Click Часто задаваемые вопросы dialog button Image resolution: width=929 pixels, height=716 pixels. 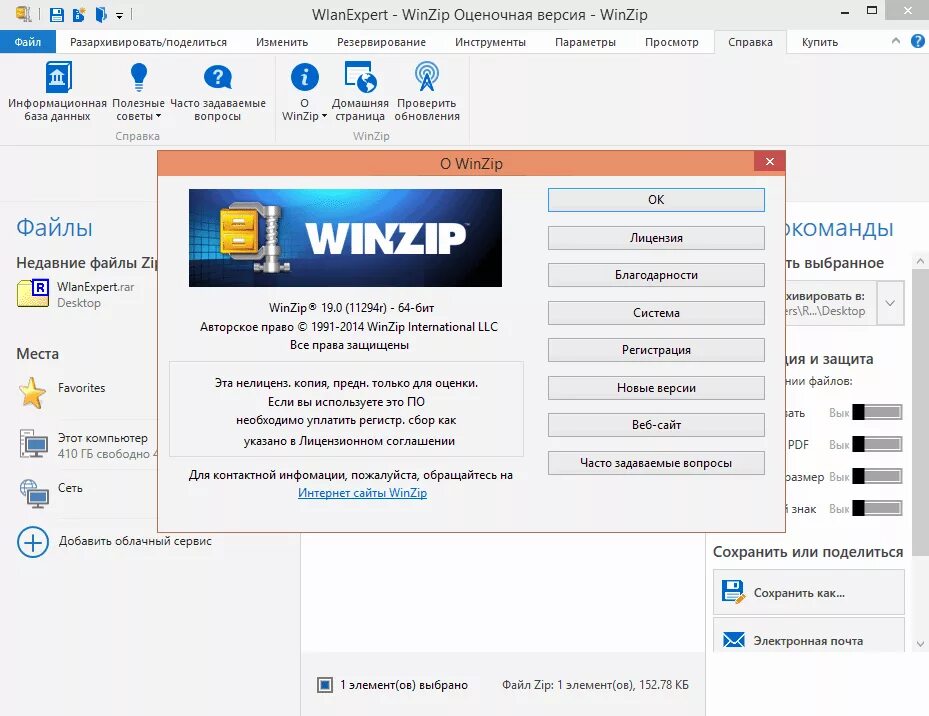click(x=656, y=463)
